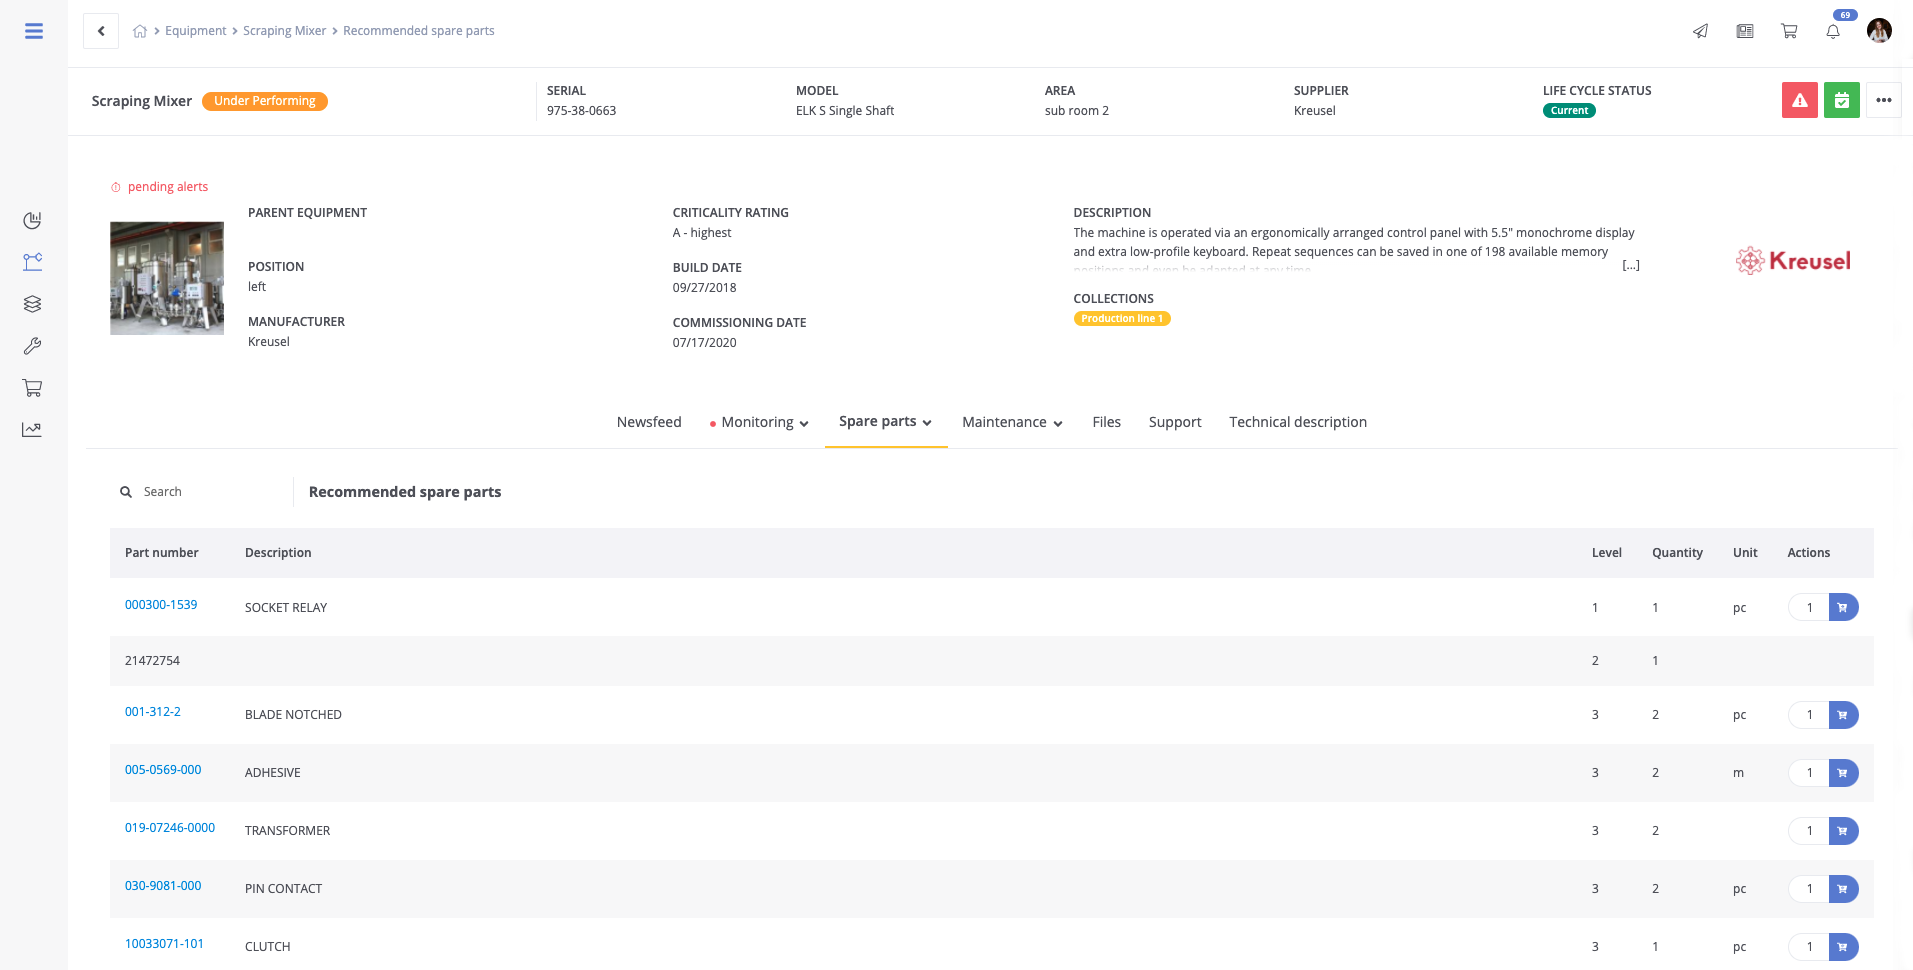Open the Technical description tab
The image size is (1913, 970).
1298,422
